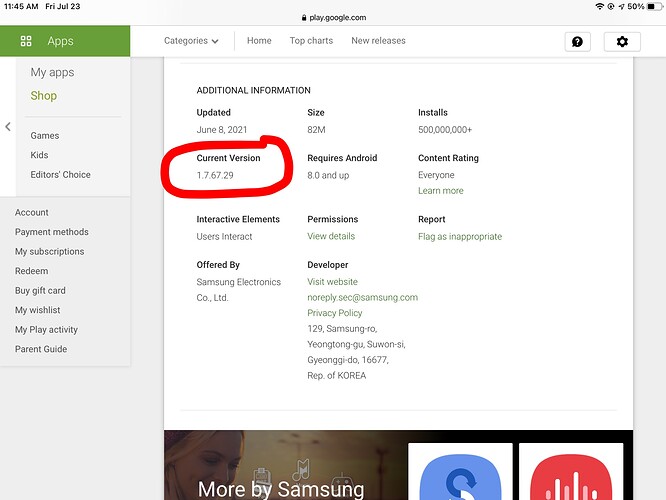Click the ADDITIONAL INFORMATION heading
Viewport: 666px width, 500px height.
click(x=254, y=90)
